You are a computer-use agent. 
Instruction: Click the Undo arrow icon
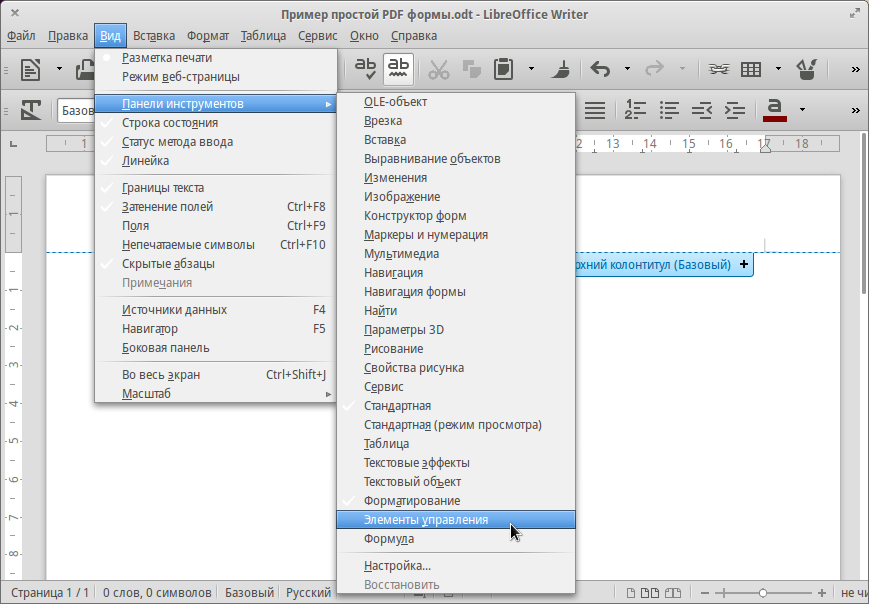pos(600,69)
